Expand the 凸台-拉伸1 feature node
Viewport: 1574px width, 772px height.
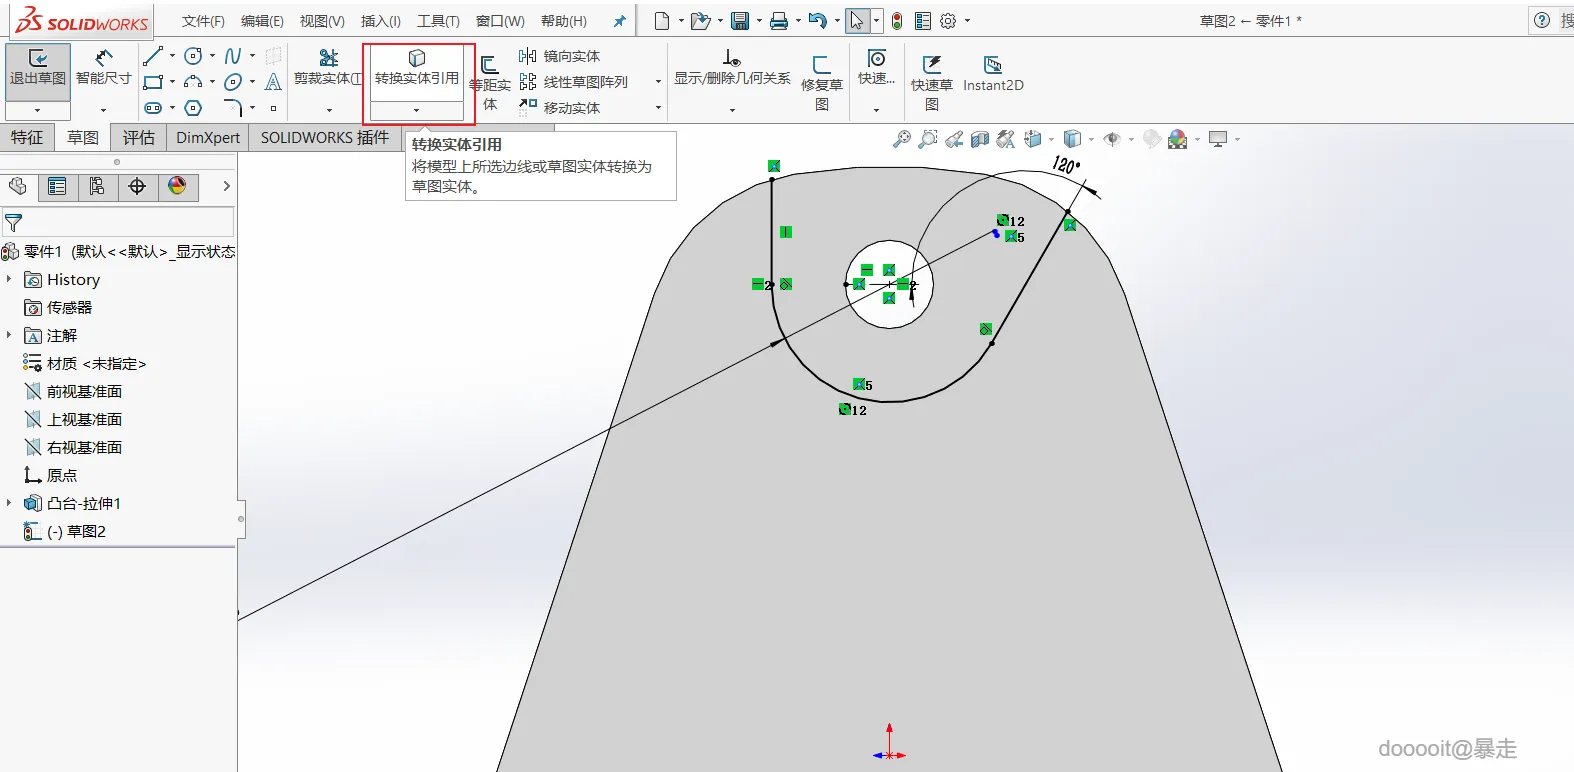click(9, 503)
